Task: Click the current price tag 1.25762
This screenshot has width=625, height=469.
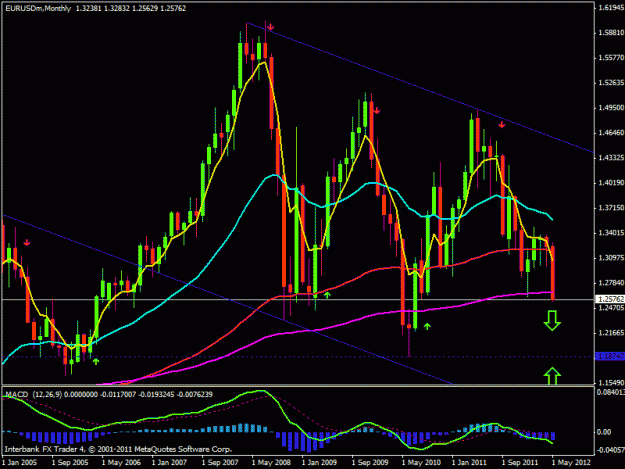Action: (x=610, y=299)
